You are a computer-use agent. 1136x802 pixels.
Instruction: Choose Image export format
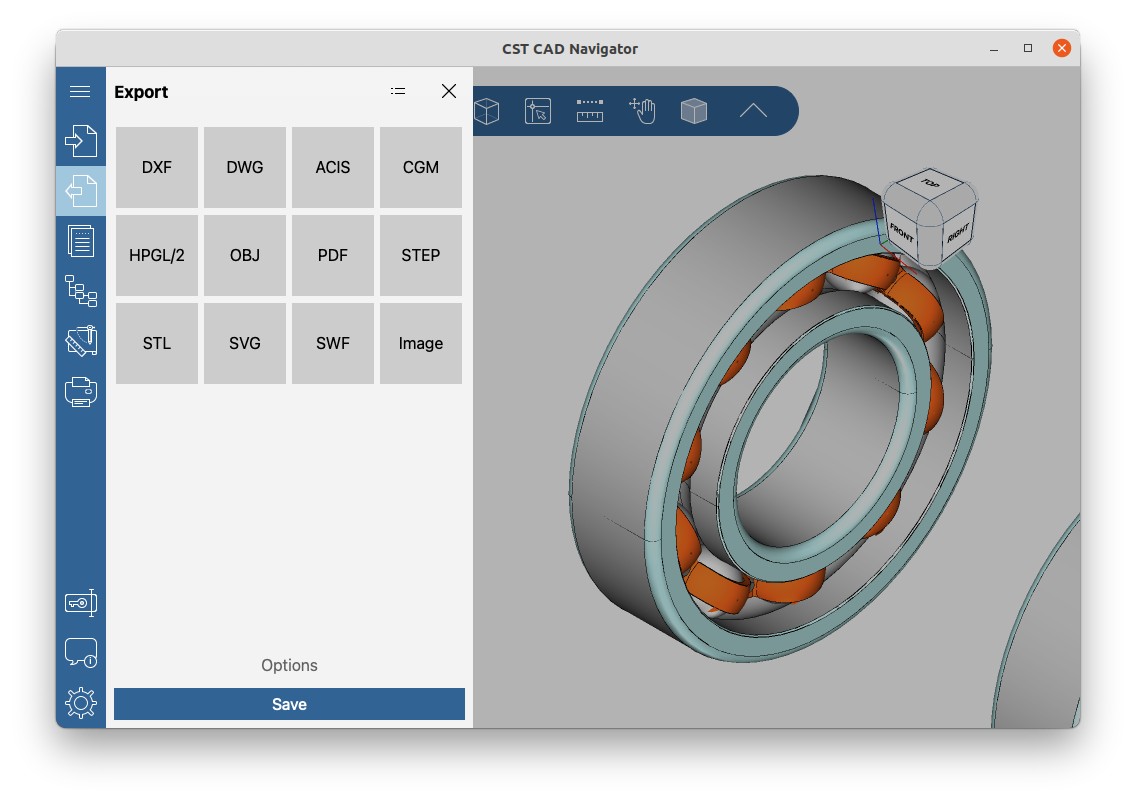[421, 343]
